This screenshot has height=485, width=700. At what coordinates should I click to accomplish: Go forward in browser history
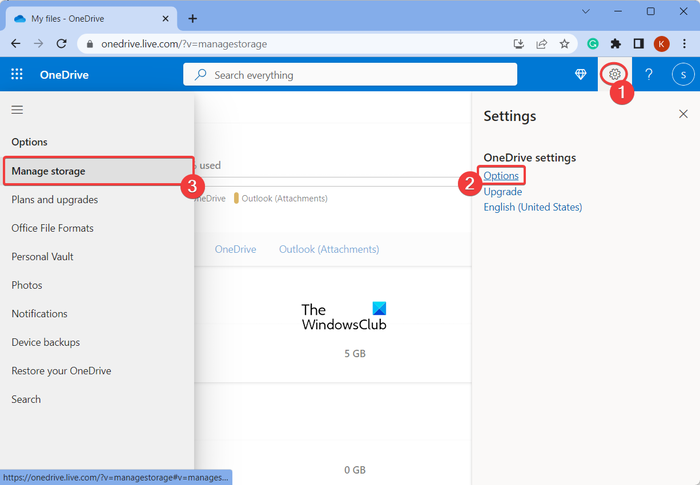(38, 44)
